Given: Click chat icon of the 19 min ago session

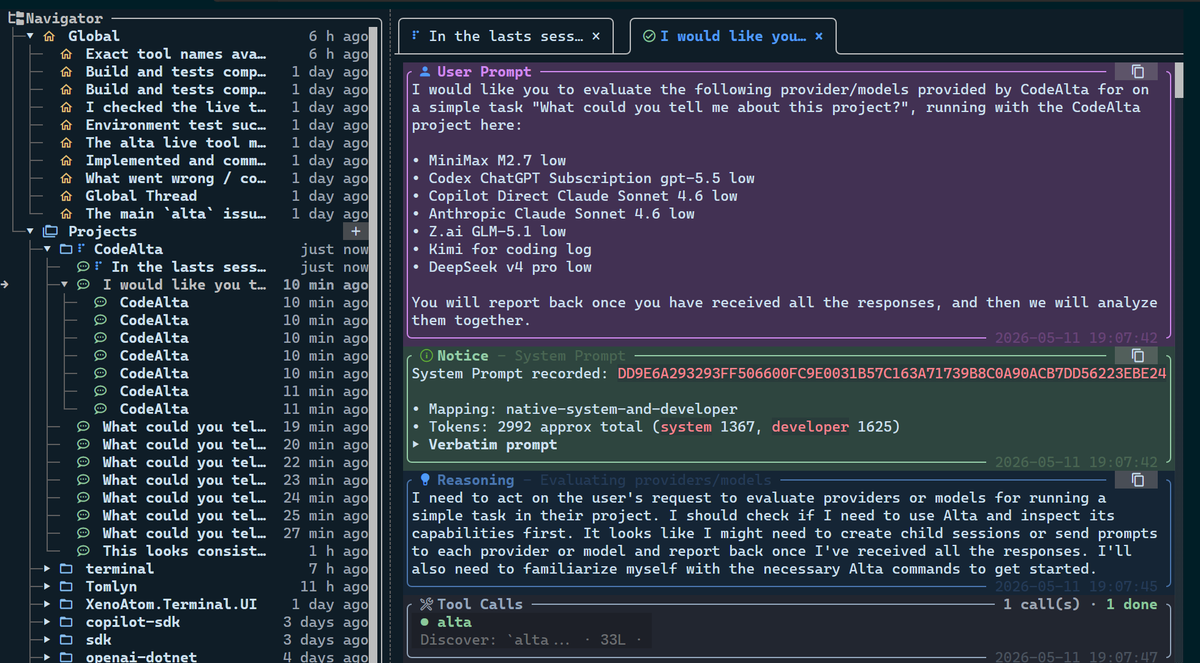Looking at the screenshot, I should 83,427.
